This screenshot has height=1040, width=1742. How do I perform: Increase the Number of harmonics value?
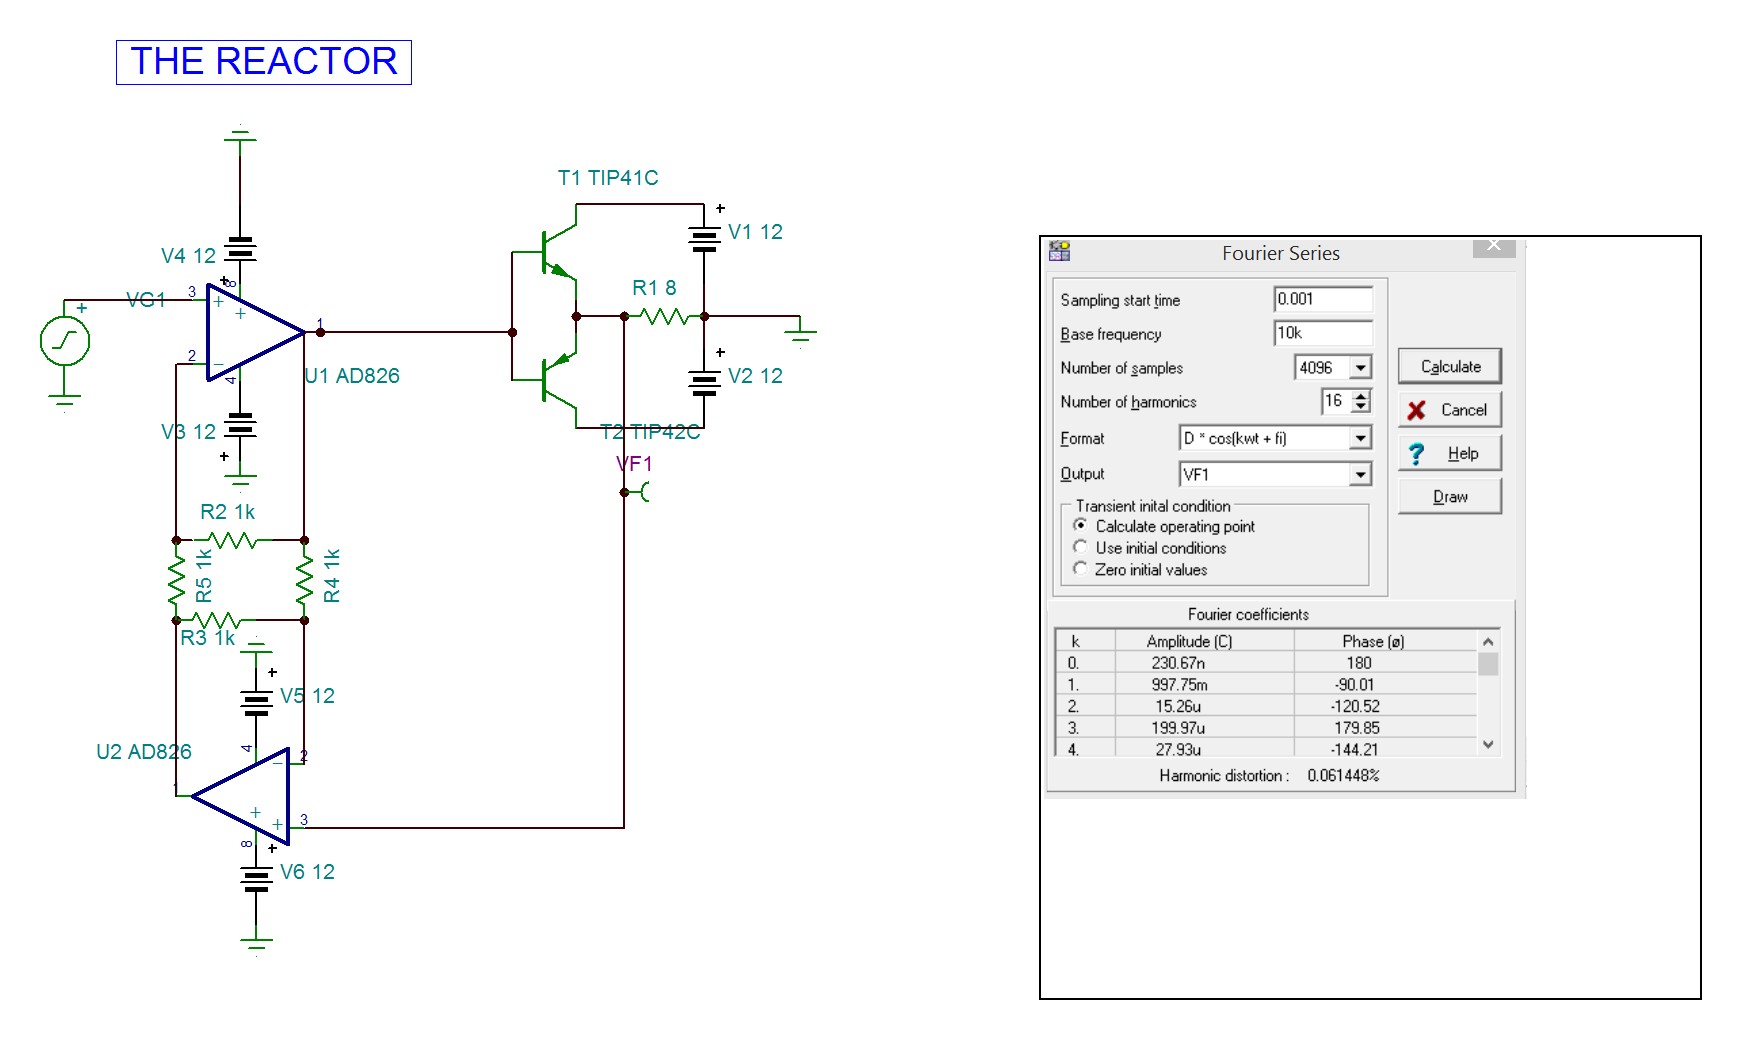(1361, 396)
